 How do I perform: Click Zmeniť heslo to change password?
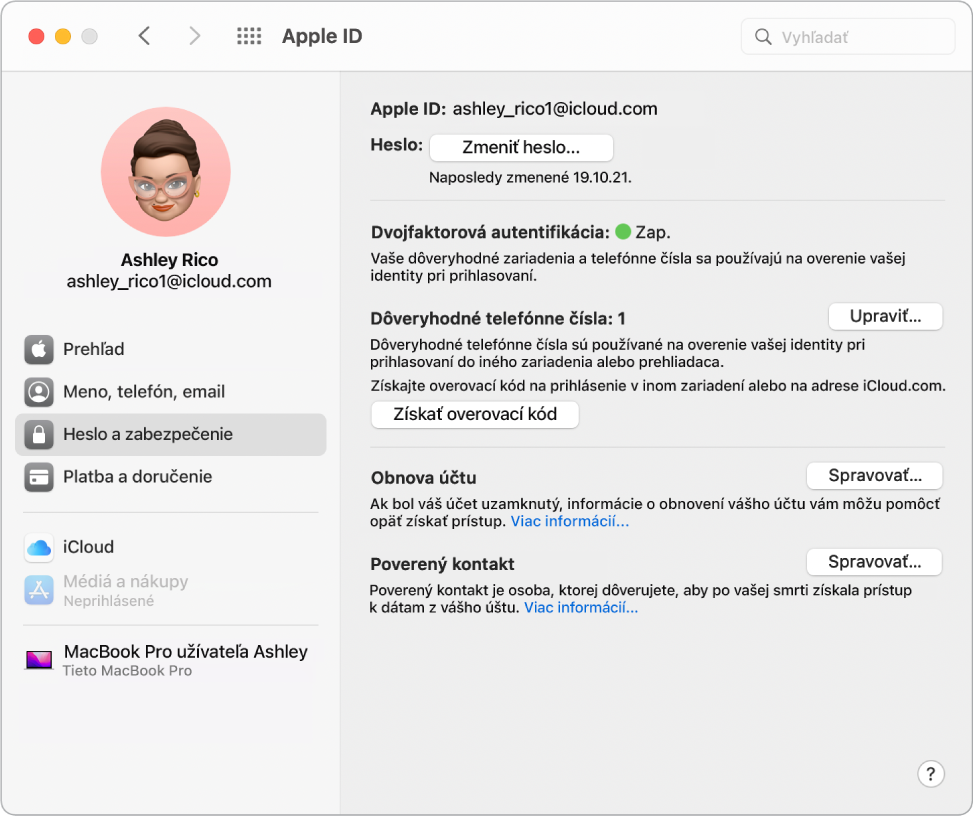[x=520, y=147]
